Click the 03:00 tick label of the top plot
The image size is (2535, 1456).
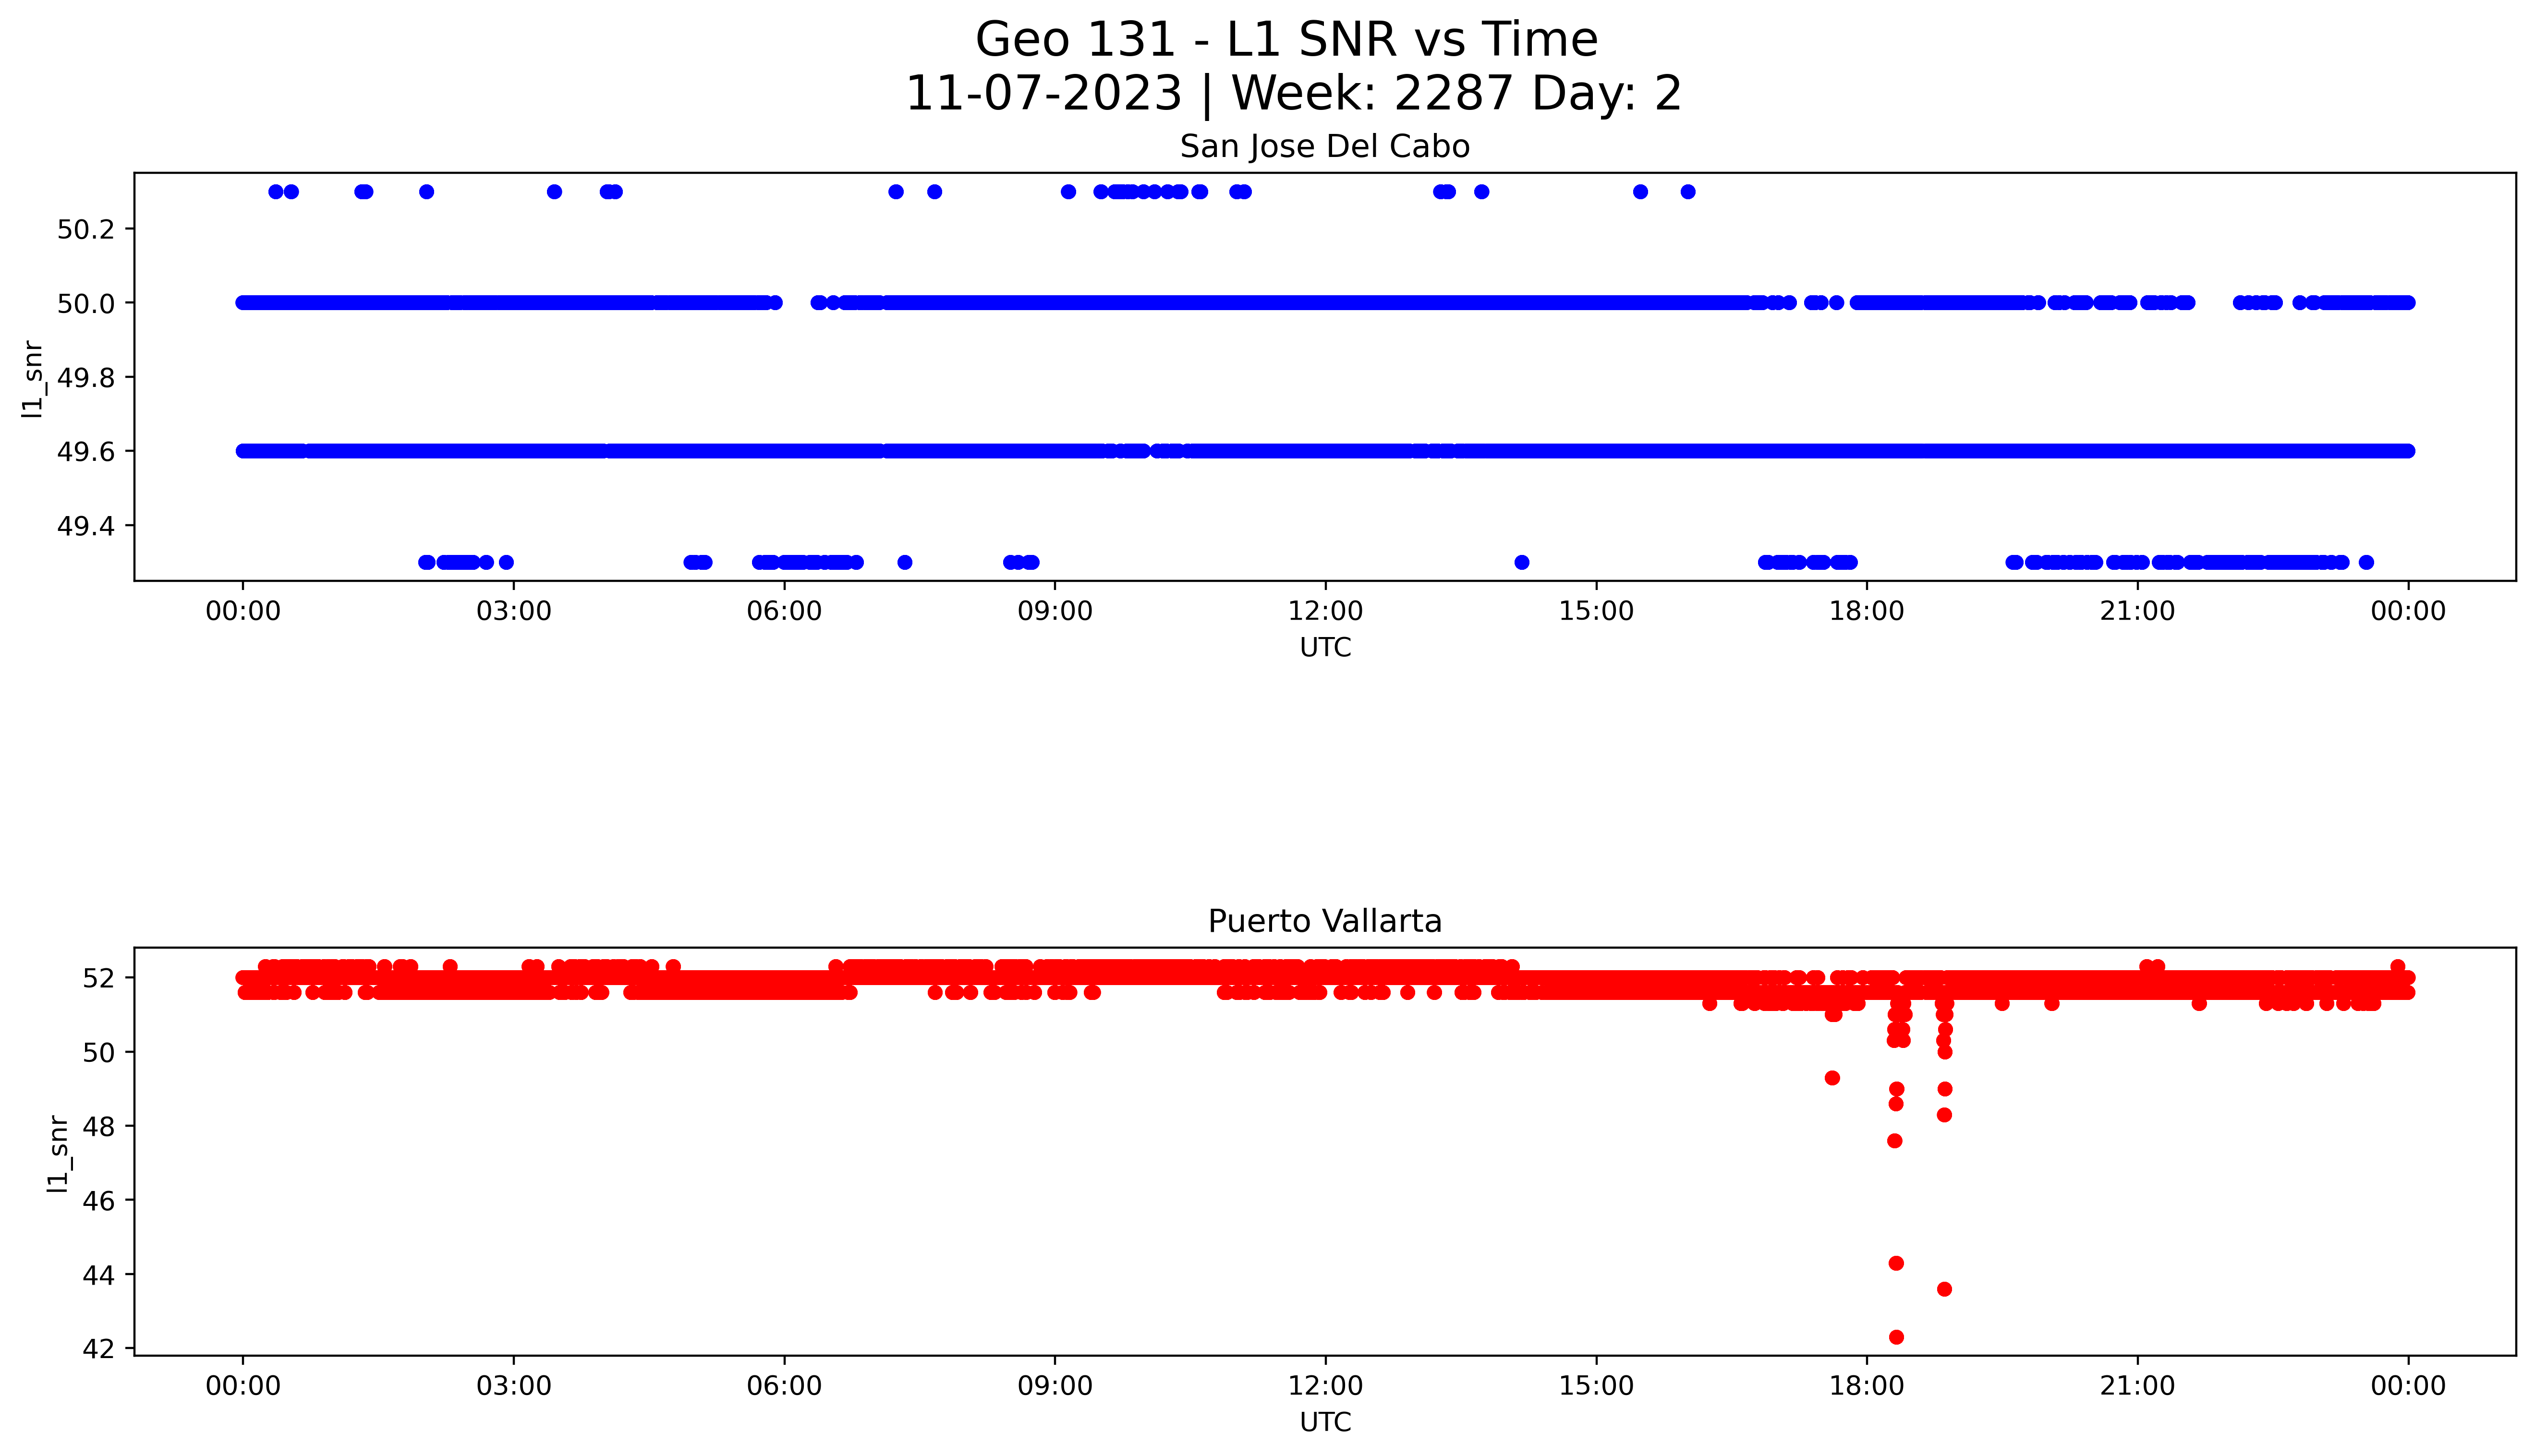click(x=514, y=611)
